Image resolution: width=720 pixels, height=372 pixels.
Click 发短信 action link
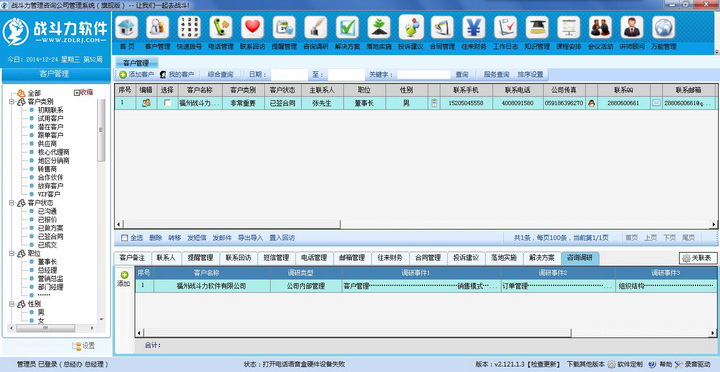197,238
